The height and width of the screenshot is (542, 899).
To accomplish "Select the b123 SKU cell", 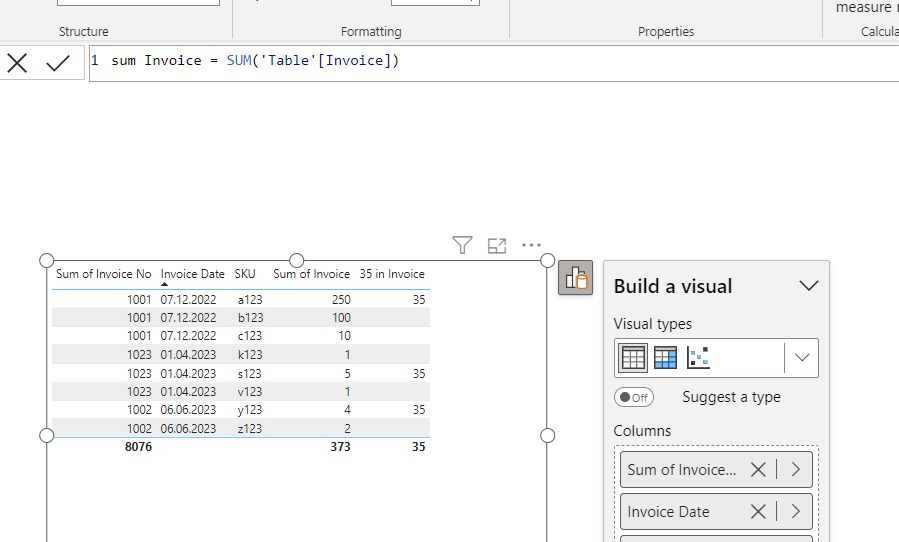I will point(250,318).
